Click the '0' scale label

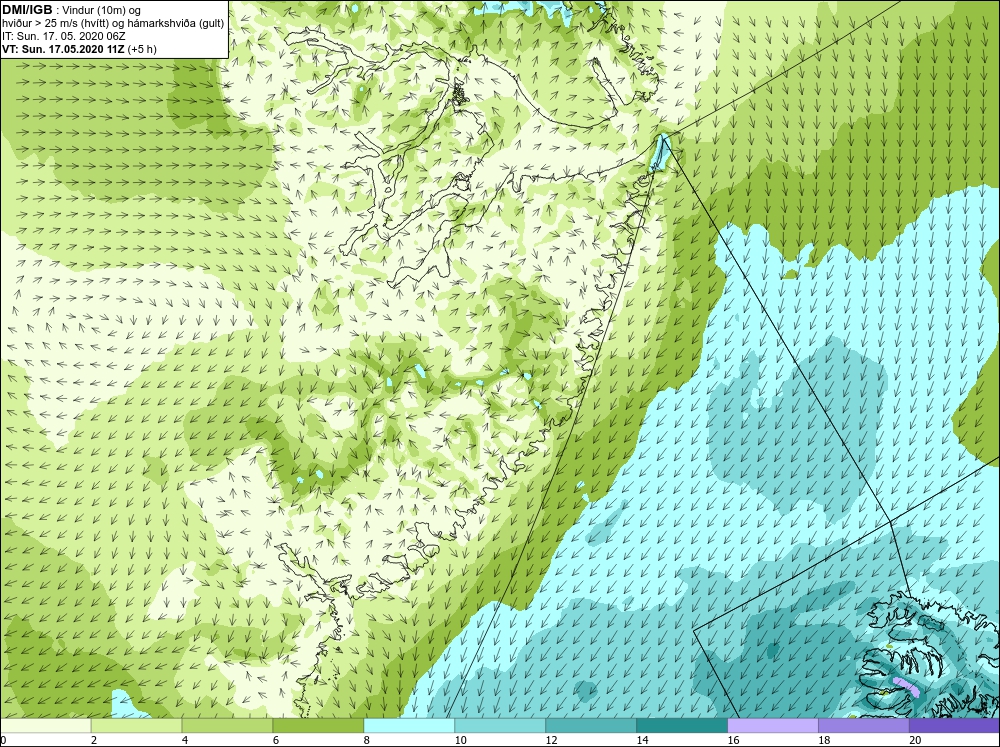tap(3, 740)
